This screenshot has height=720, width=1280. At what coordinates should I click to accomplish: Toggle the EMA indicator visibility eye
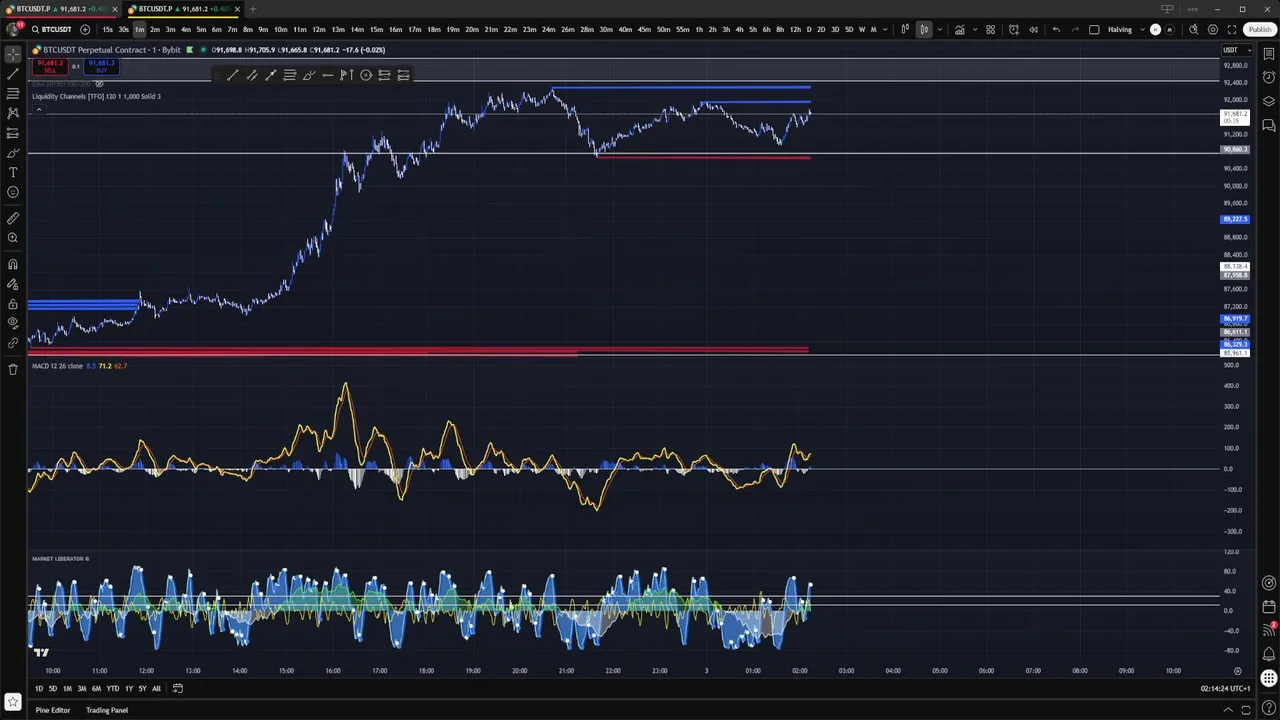99,84
